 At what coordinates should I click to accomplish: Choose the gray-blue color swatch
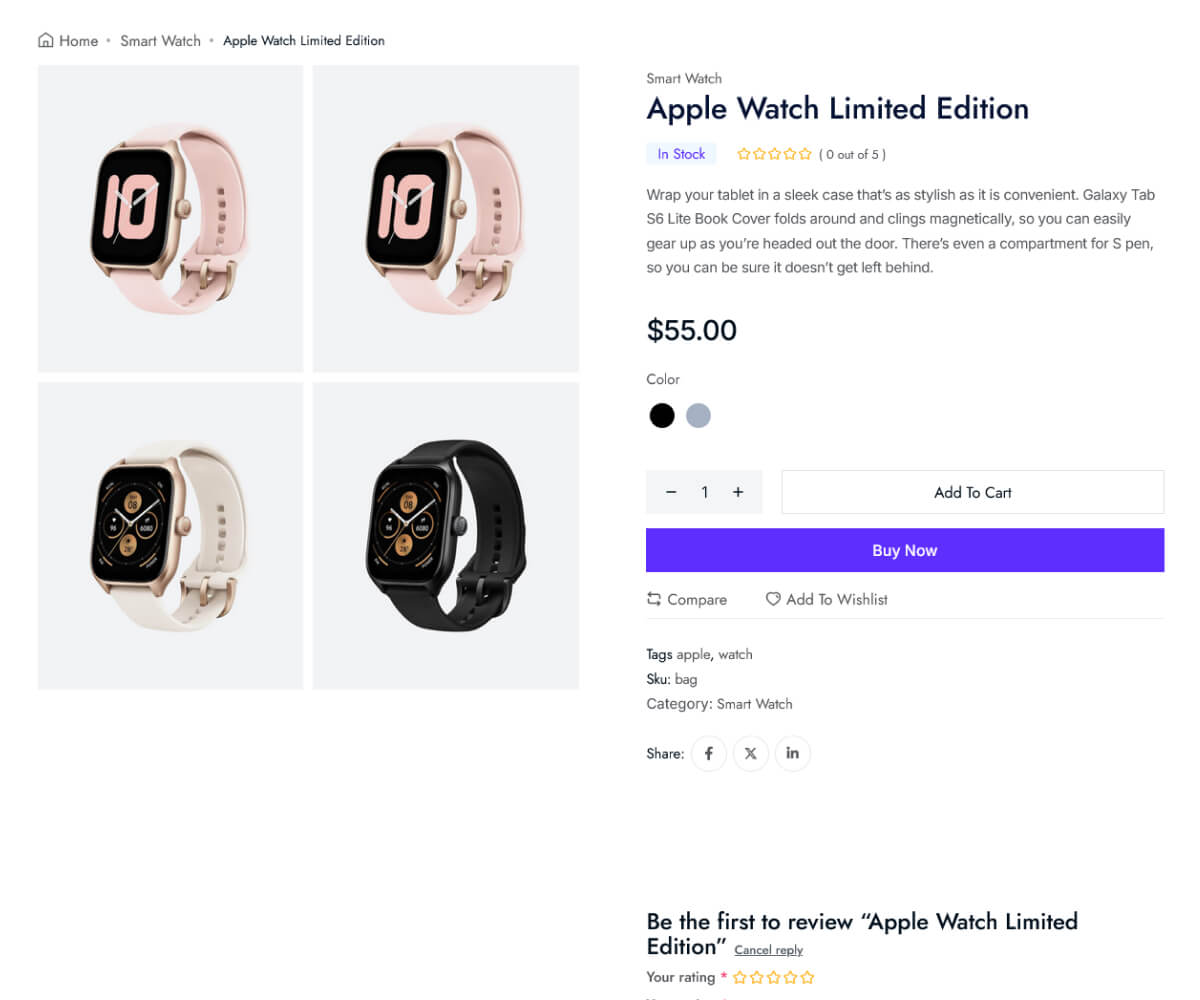tap(698, 415)
